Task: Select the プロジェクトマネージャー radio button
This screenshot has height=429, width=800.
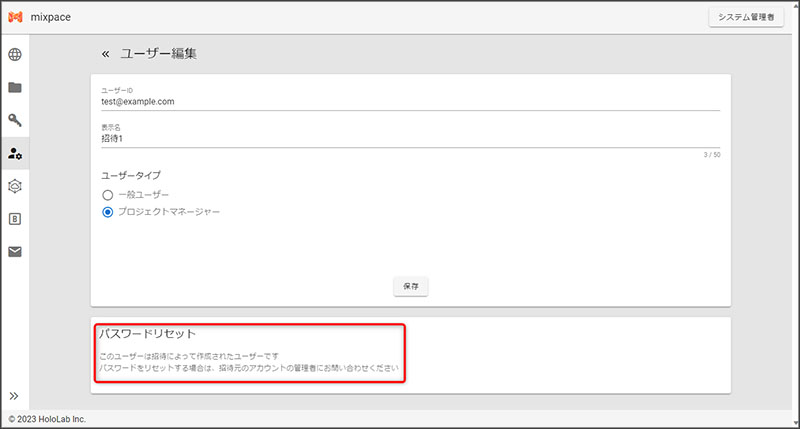Action: (x=108, y=212)
